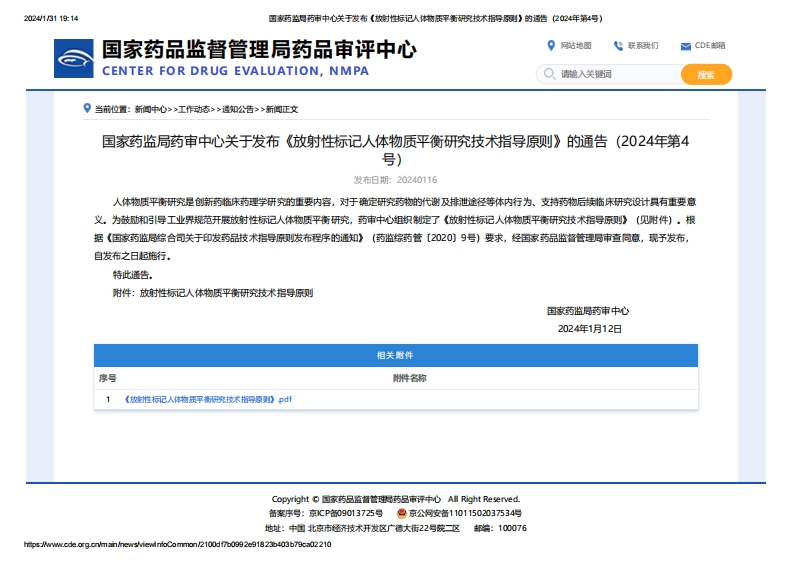793x561 pixels.
Task: Open the 网站地图 site map link
Action: coord(576,46)
